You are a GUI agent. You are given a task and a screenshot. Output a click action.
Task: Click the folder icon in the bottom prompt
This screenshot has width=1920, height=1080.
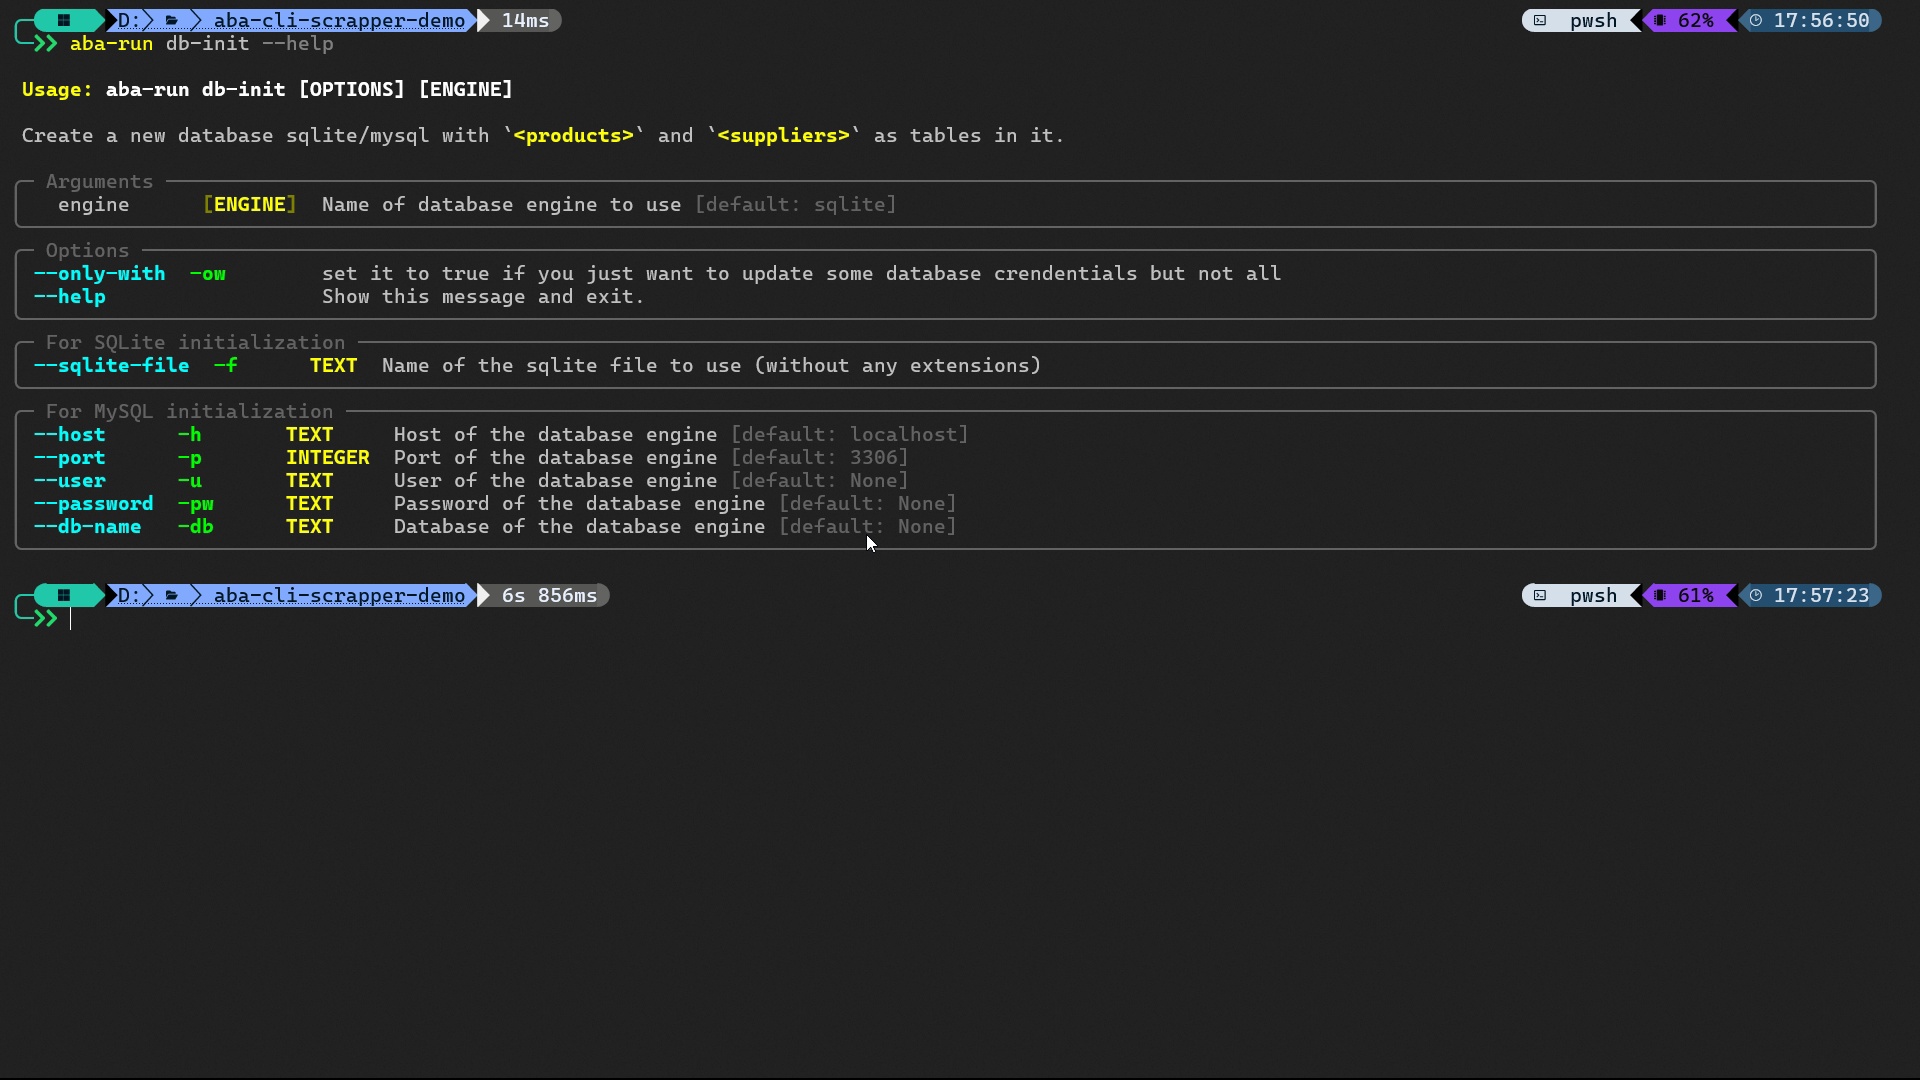click(172, 595)
